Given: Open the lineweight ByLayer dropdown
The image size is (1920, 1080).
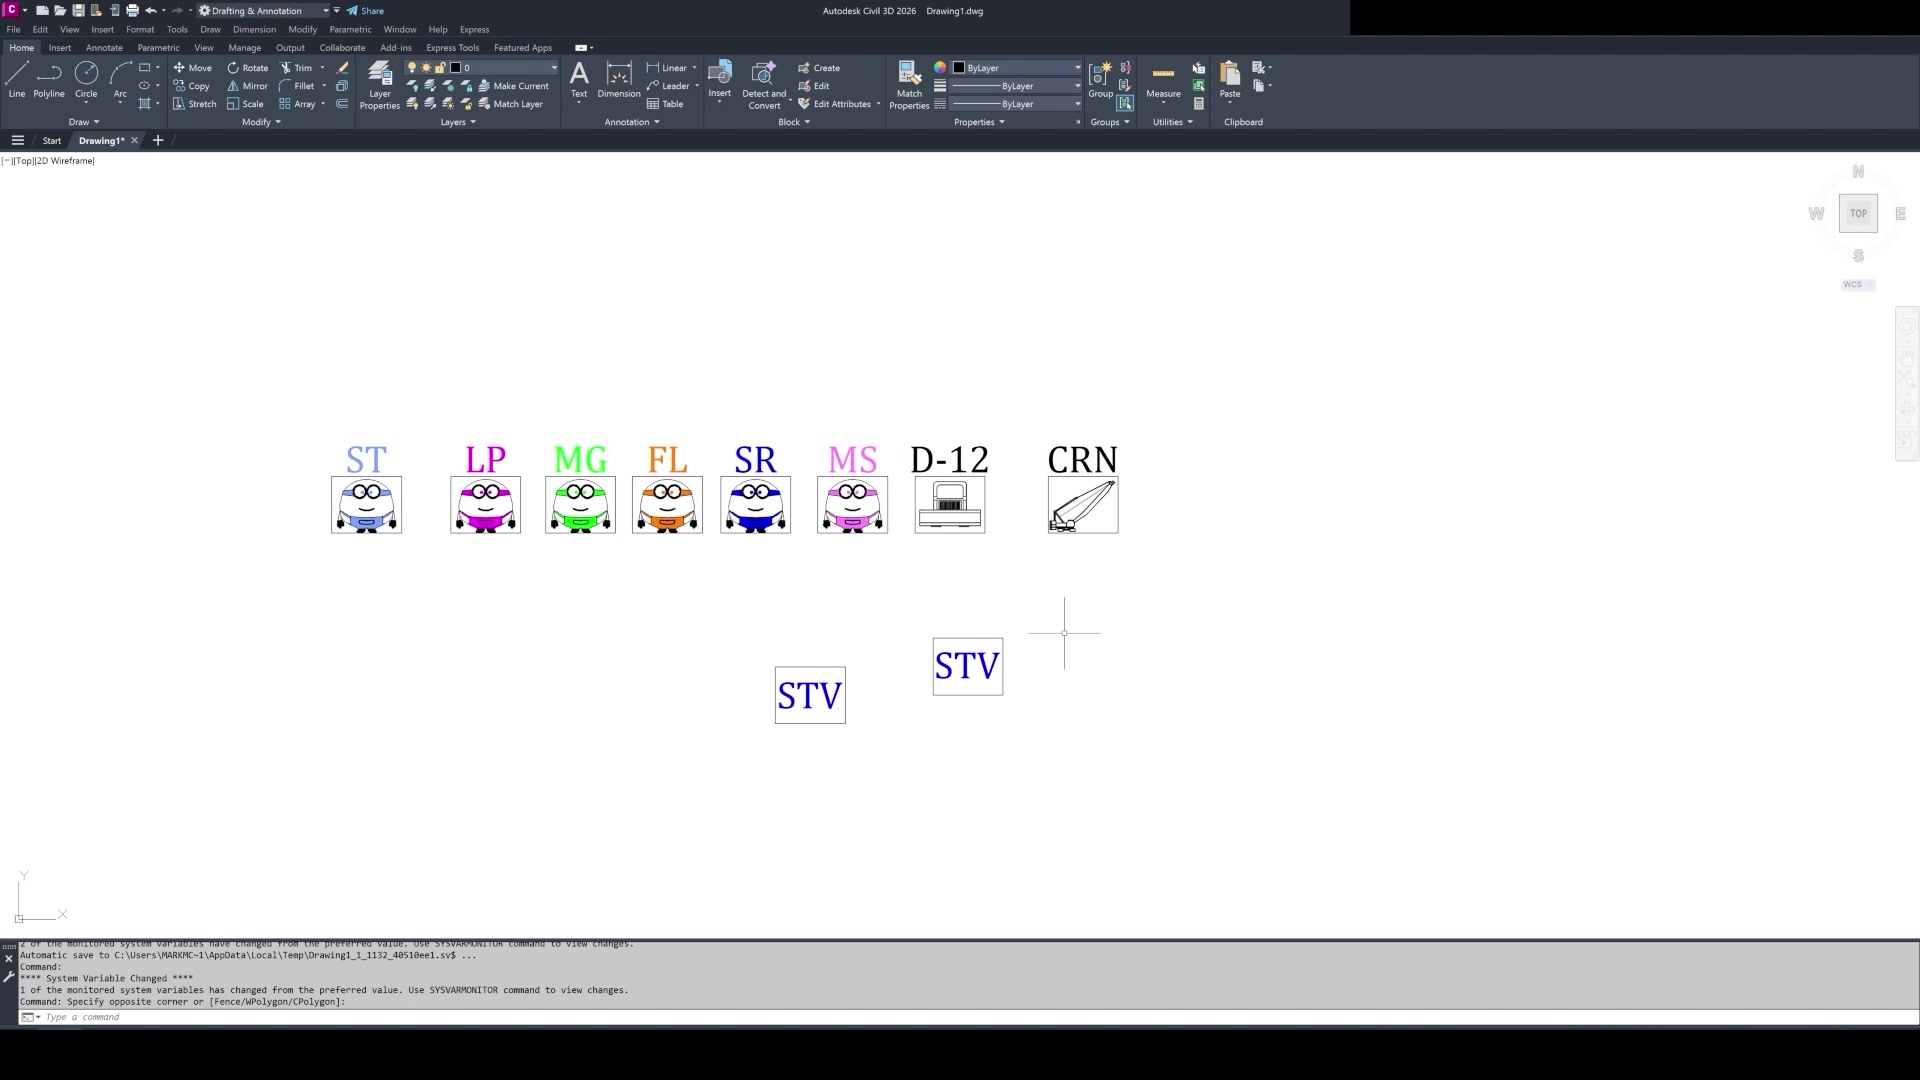Looking at the screenshot, I should pos(1016,86).
